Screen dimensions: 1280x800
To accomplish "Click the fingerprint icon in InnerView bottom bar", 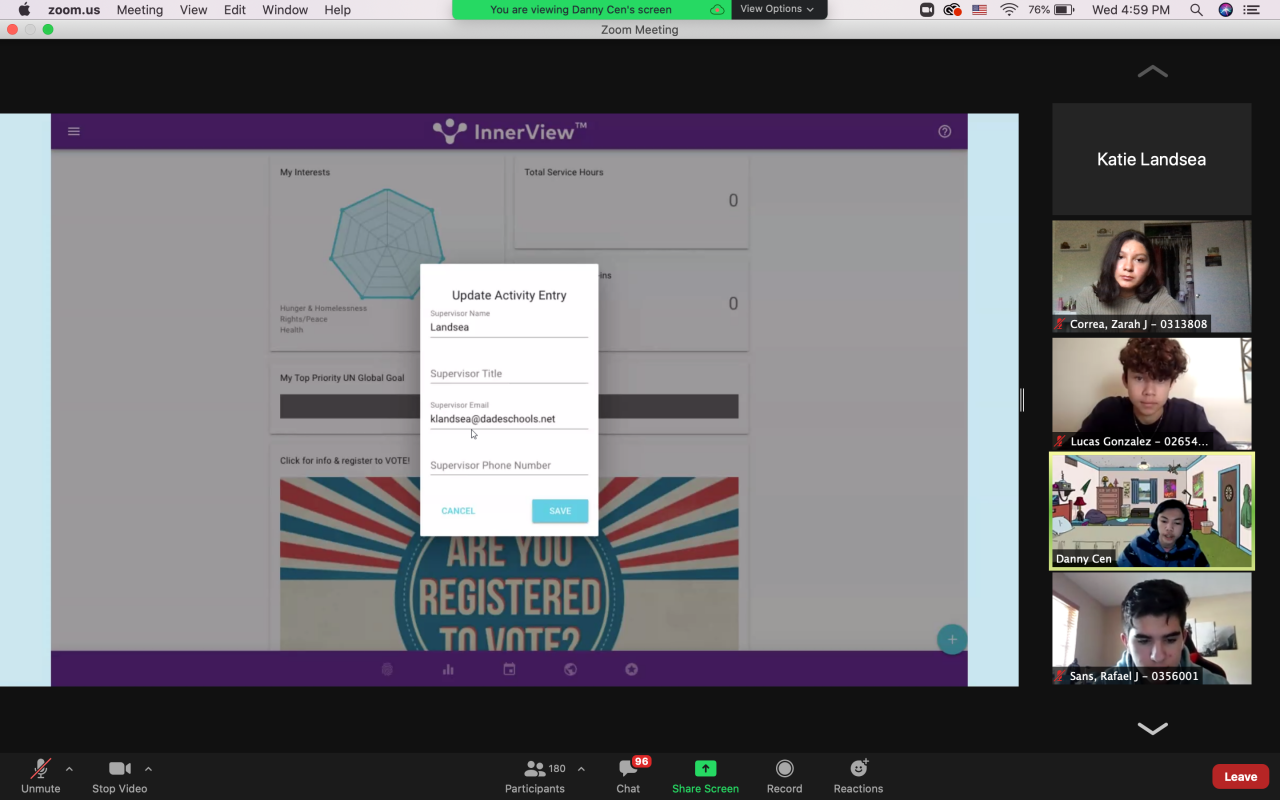I will pos(387,670).
